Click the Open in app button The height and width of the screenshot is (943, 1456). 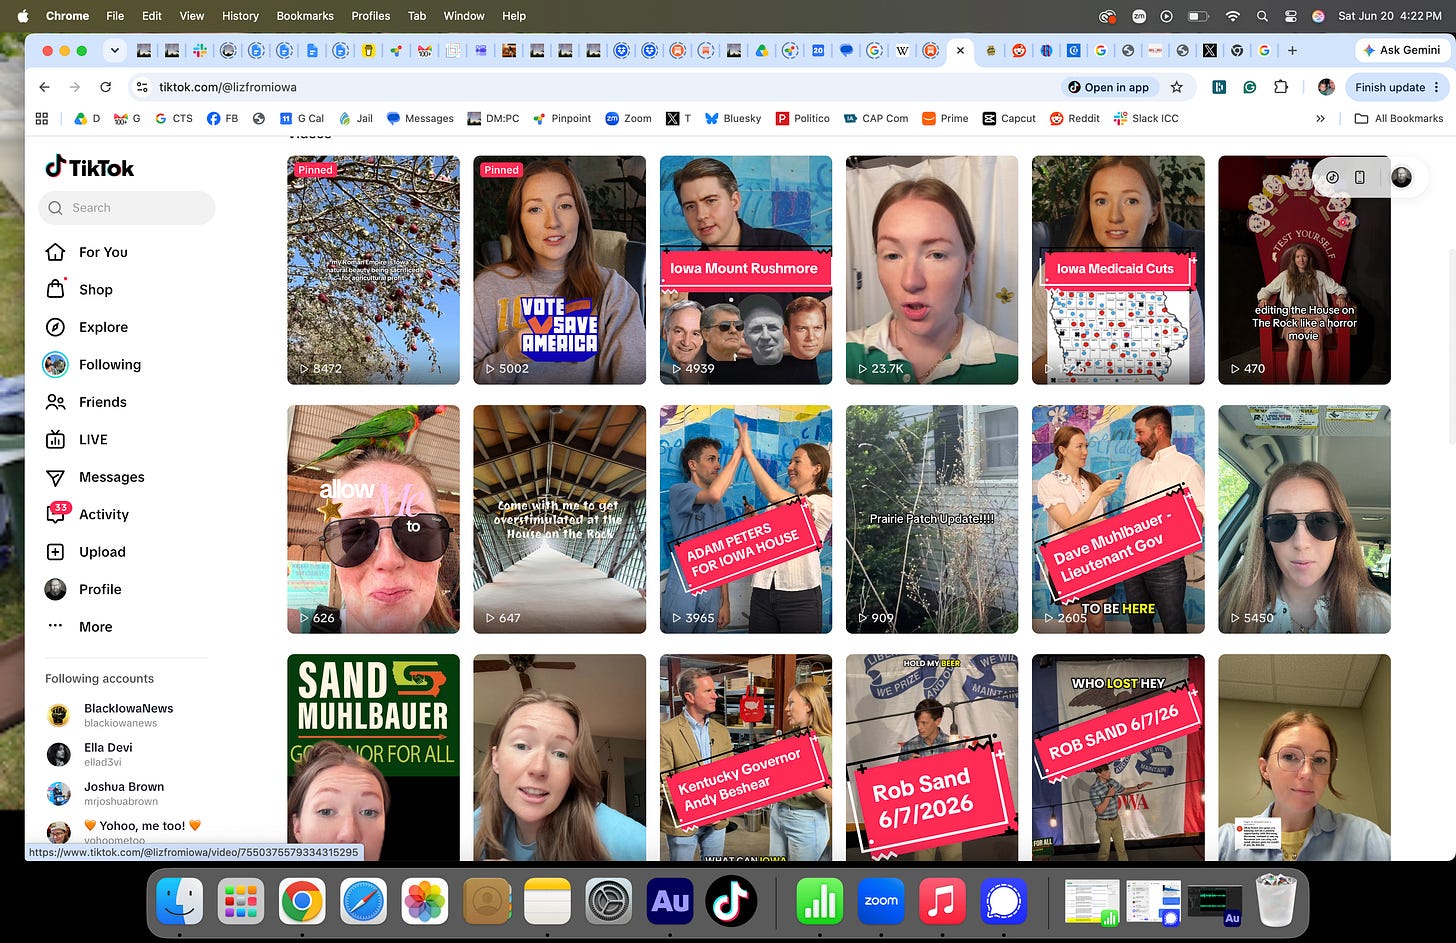tap(1108, 87)
